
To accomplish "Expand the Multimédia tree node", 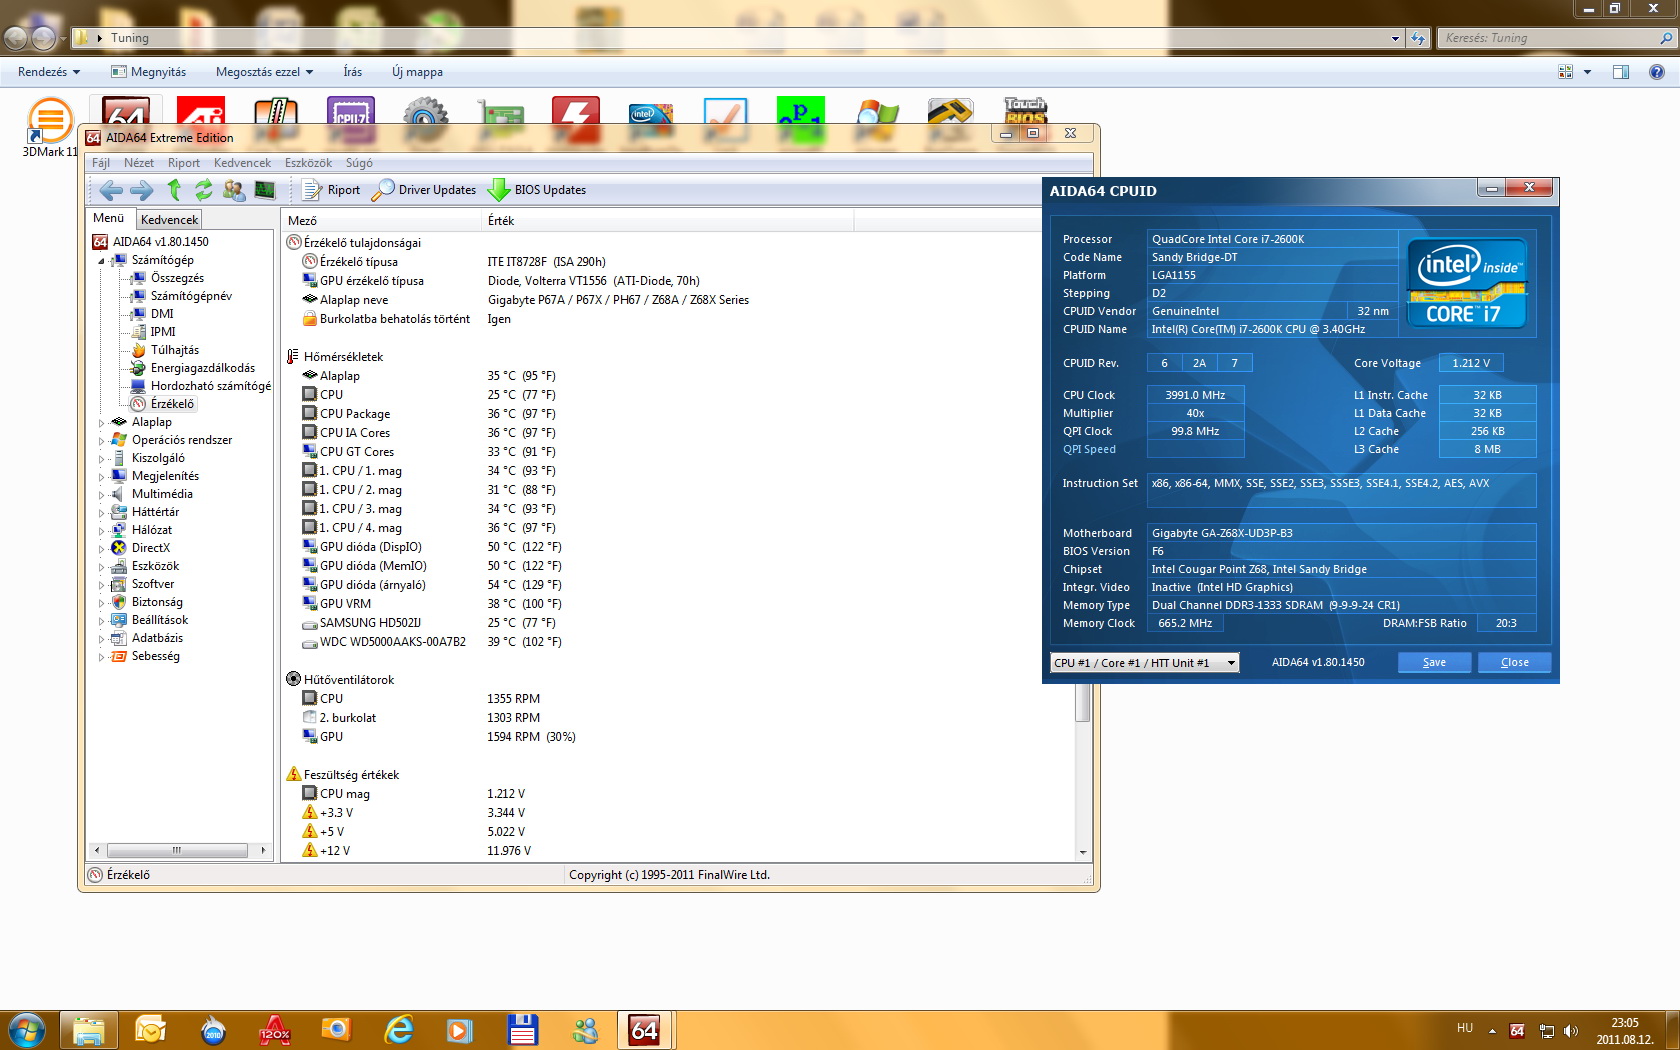I will pos(101,495).
